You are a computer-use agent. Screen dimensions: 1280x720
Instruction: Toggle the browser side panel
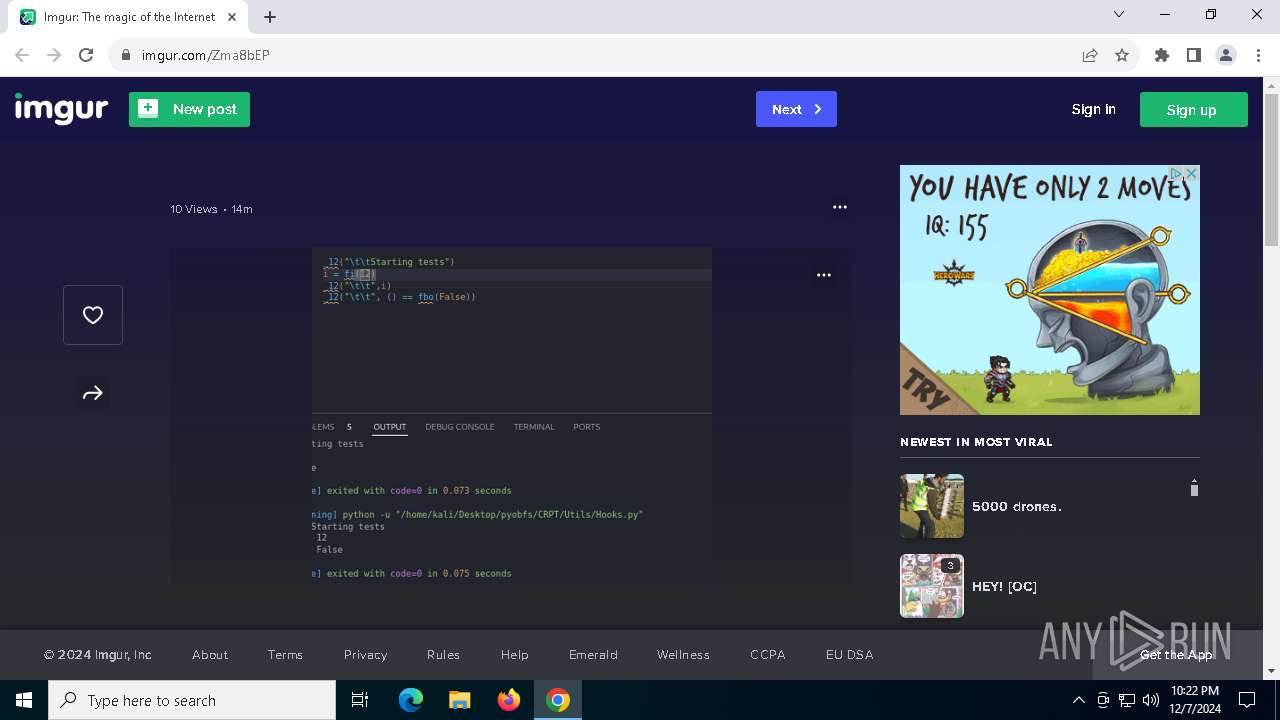[1194, 55]
